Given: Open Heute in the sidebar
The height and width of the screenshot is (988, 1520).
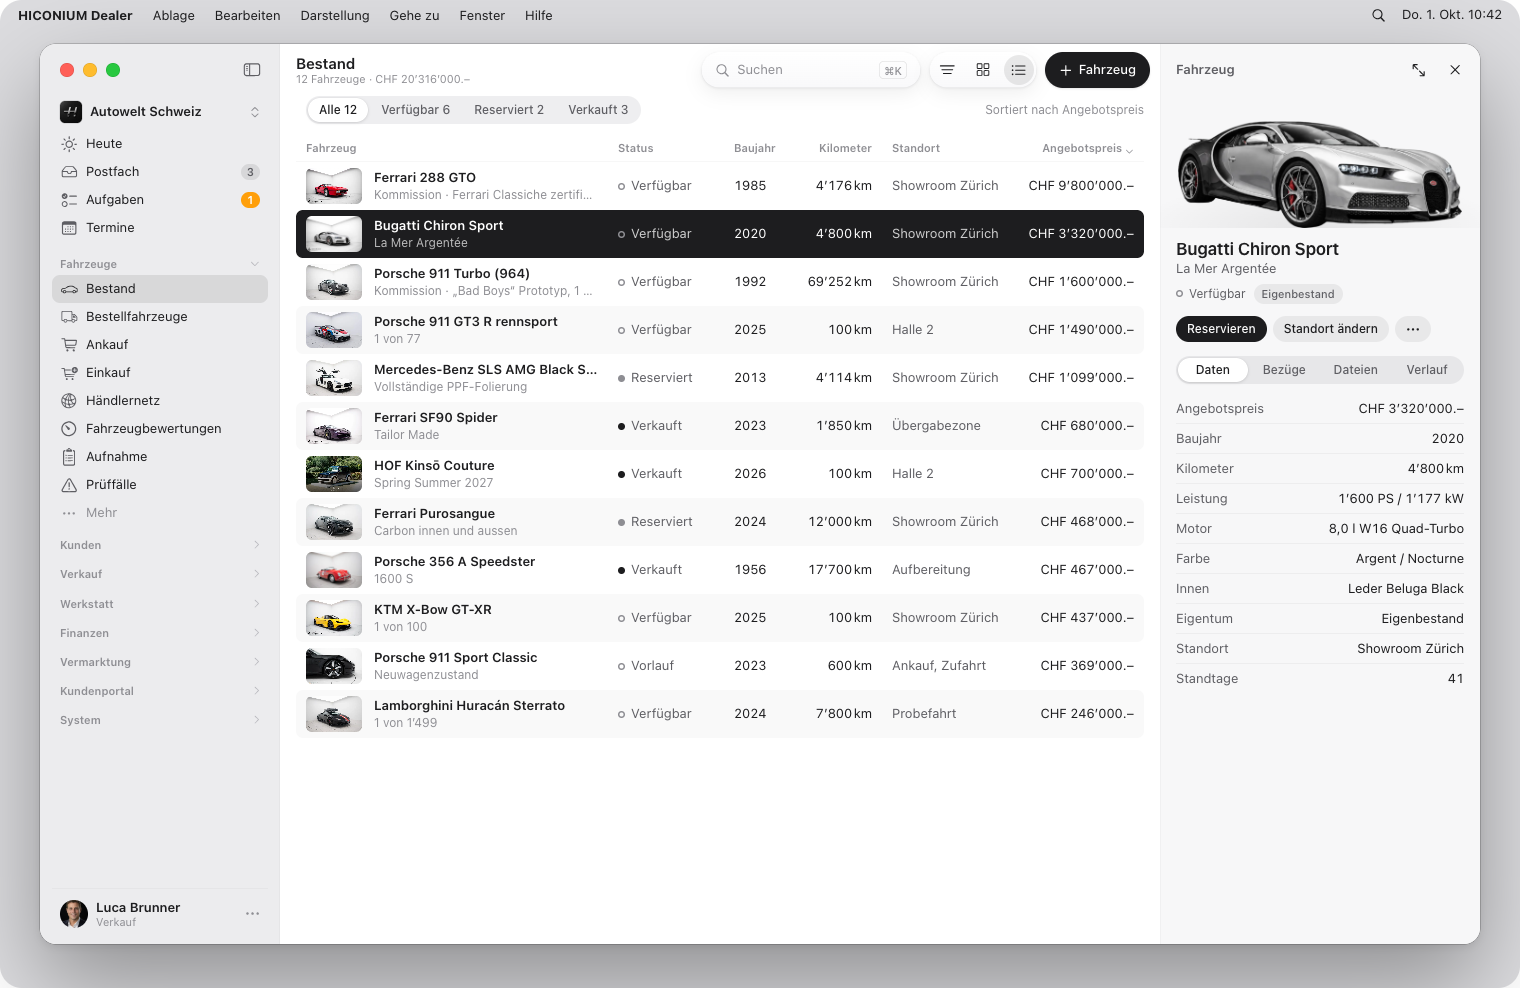Looking at the screenshot, I should tap(160, 144).
